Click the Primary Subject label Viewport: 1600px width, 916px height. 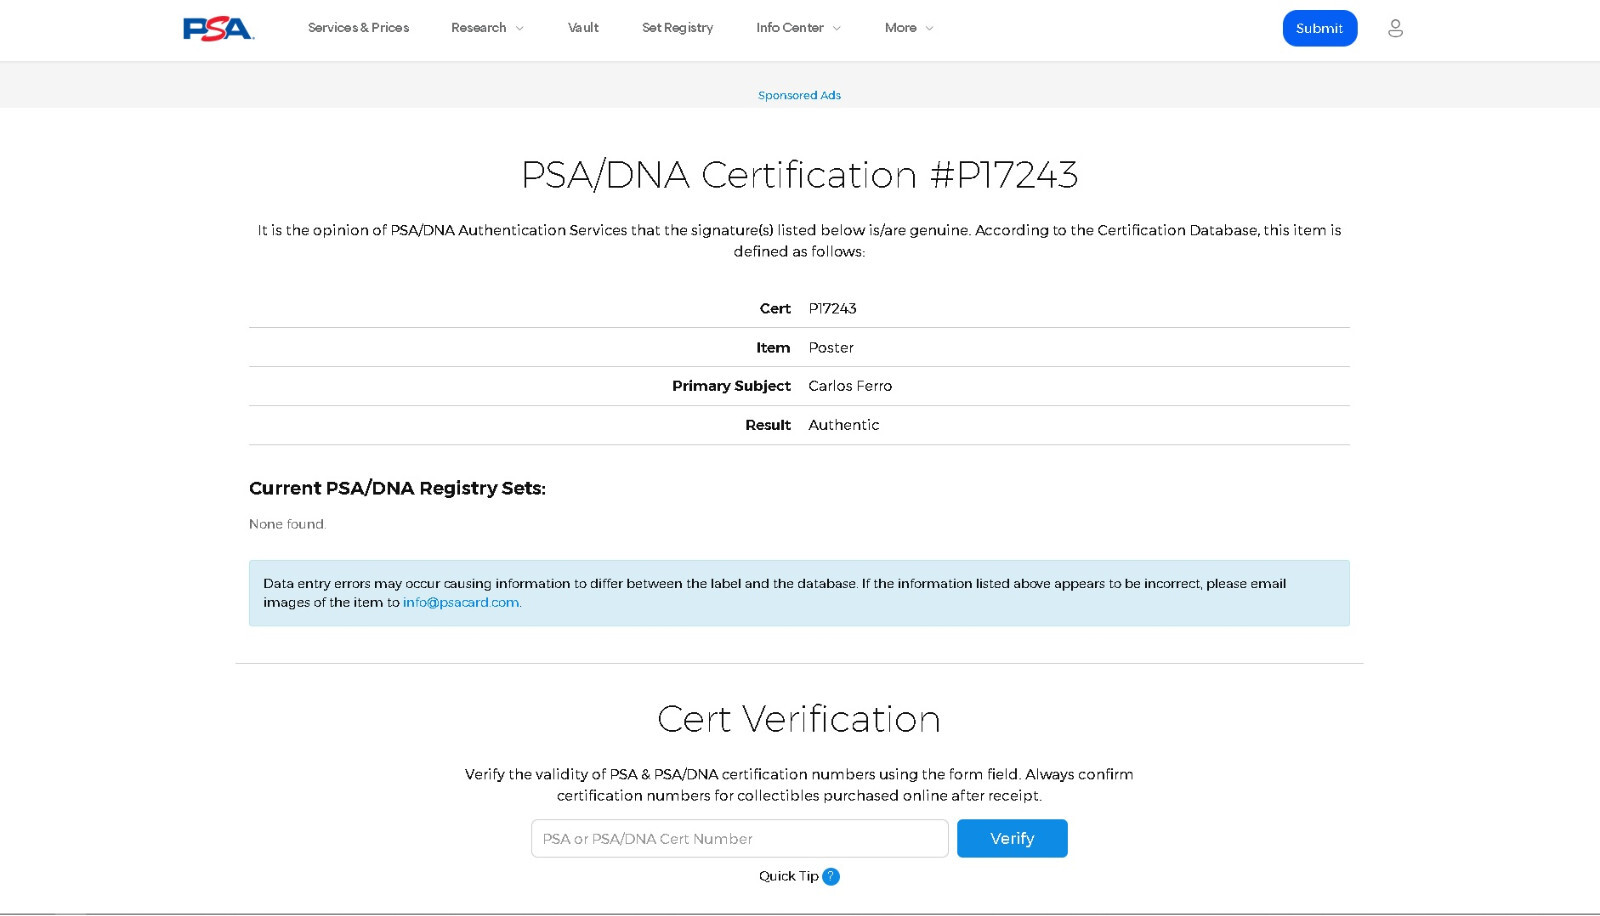click(731, 386)
